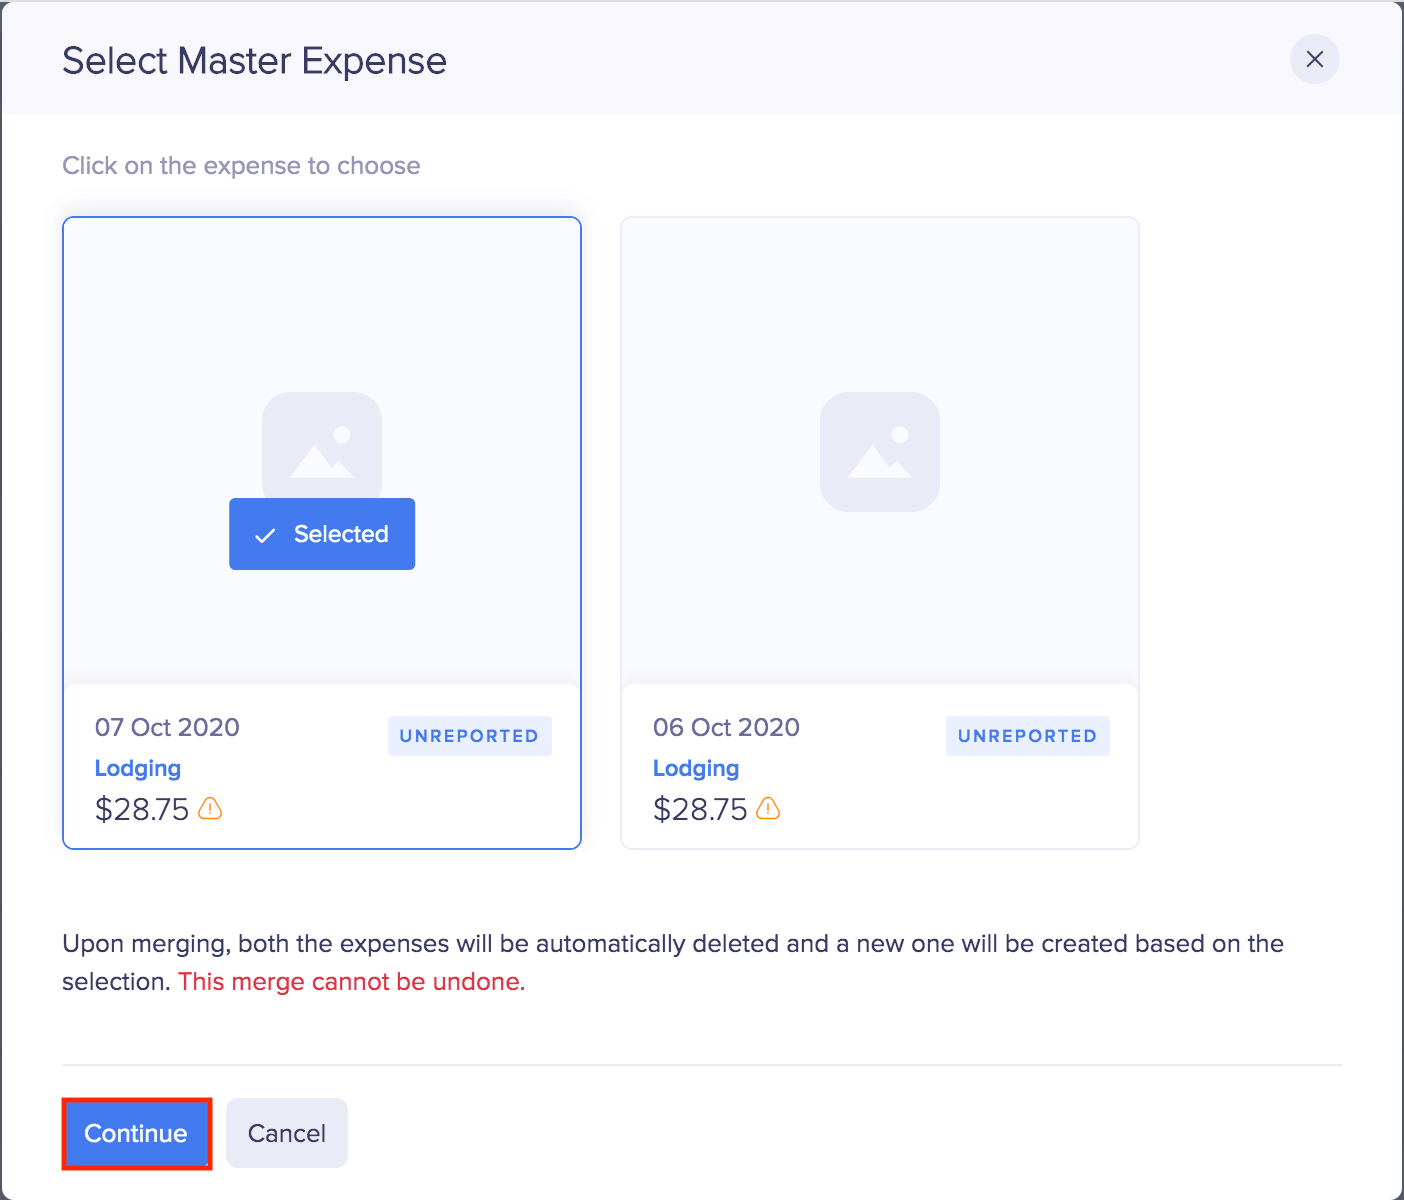
Task: Click the UNREPORTED badge on the 06 Oct expense
Action: tap(1027, 735)
